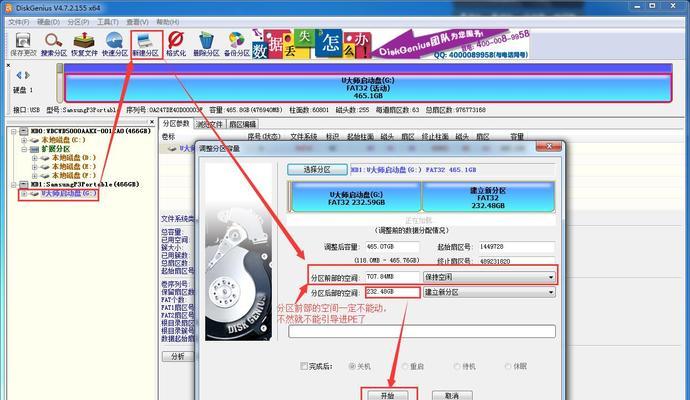Expand the 本地磁盘(C:) tree node

click(x=24, y=140)
